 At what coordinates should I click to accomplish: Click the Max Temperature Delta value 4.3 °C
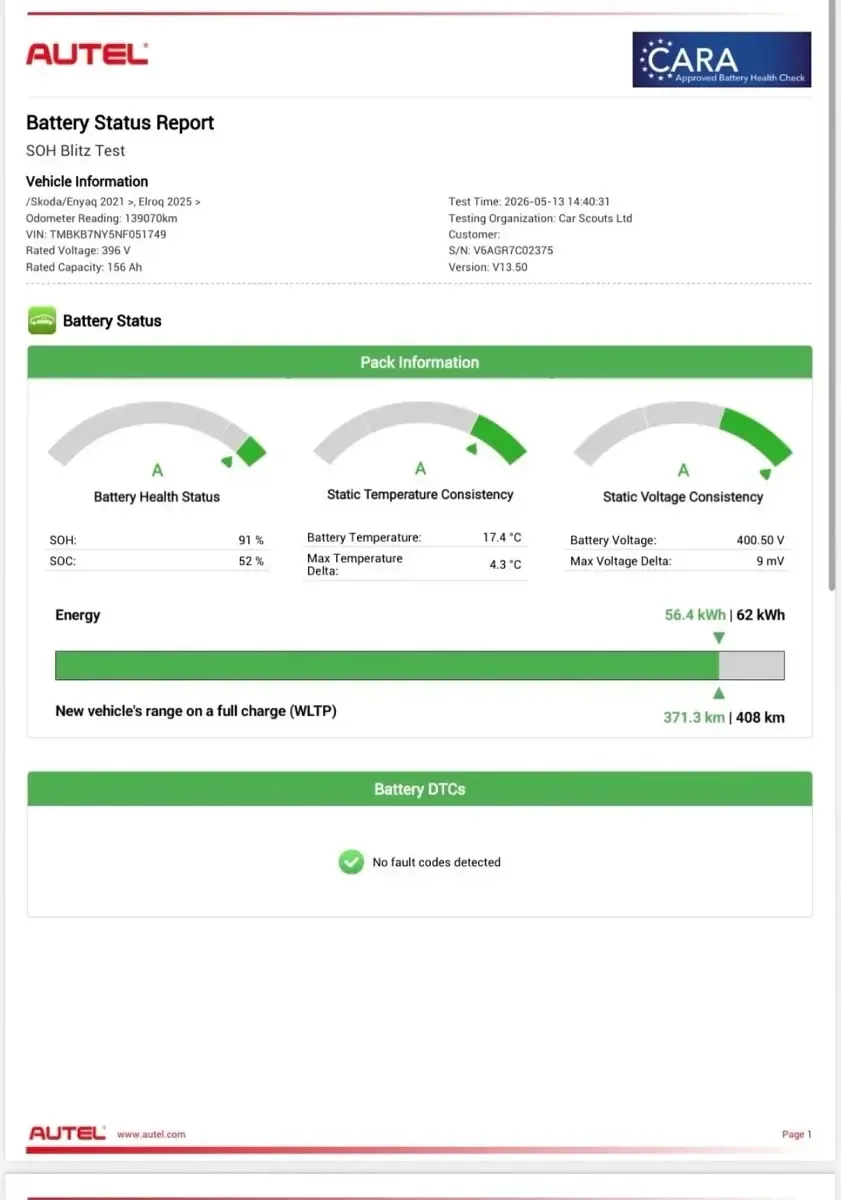point(505,565)
